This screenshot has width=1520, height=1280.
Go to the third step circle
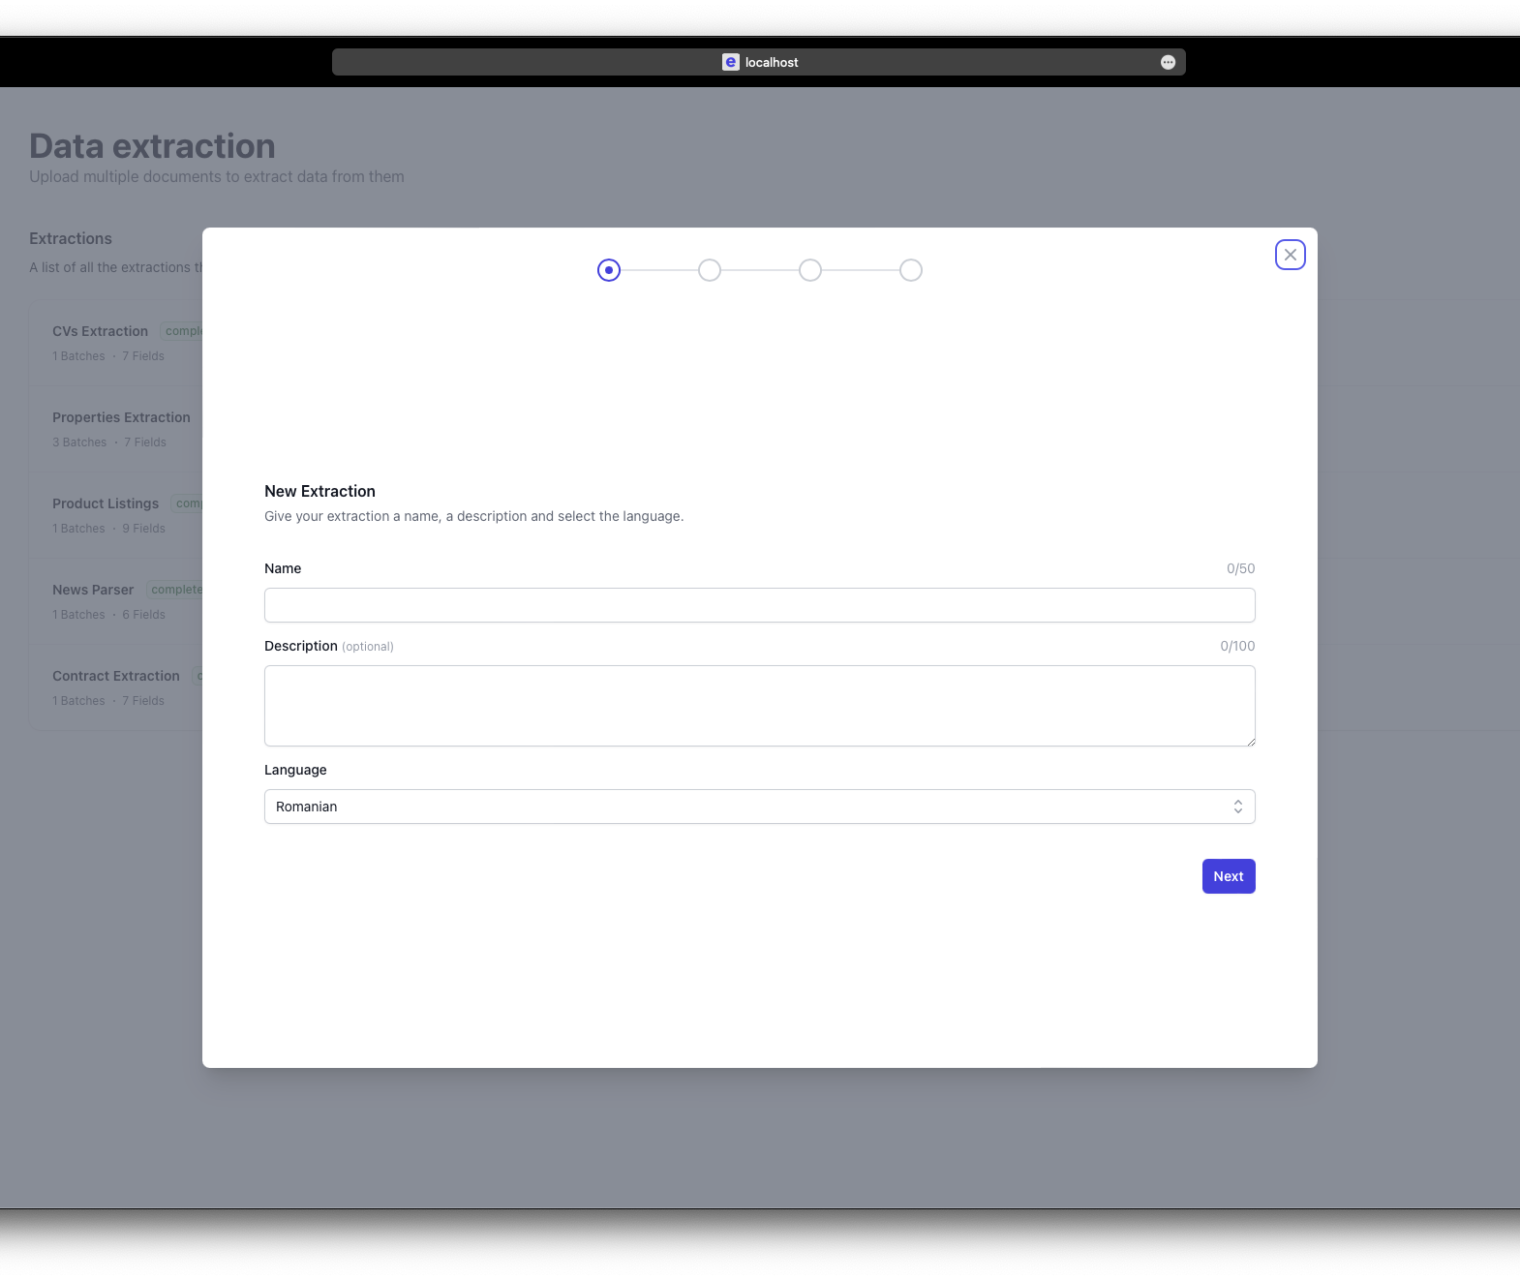[x=810, y=270]
